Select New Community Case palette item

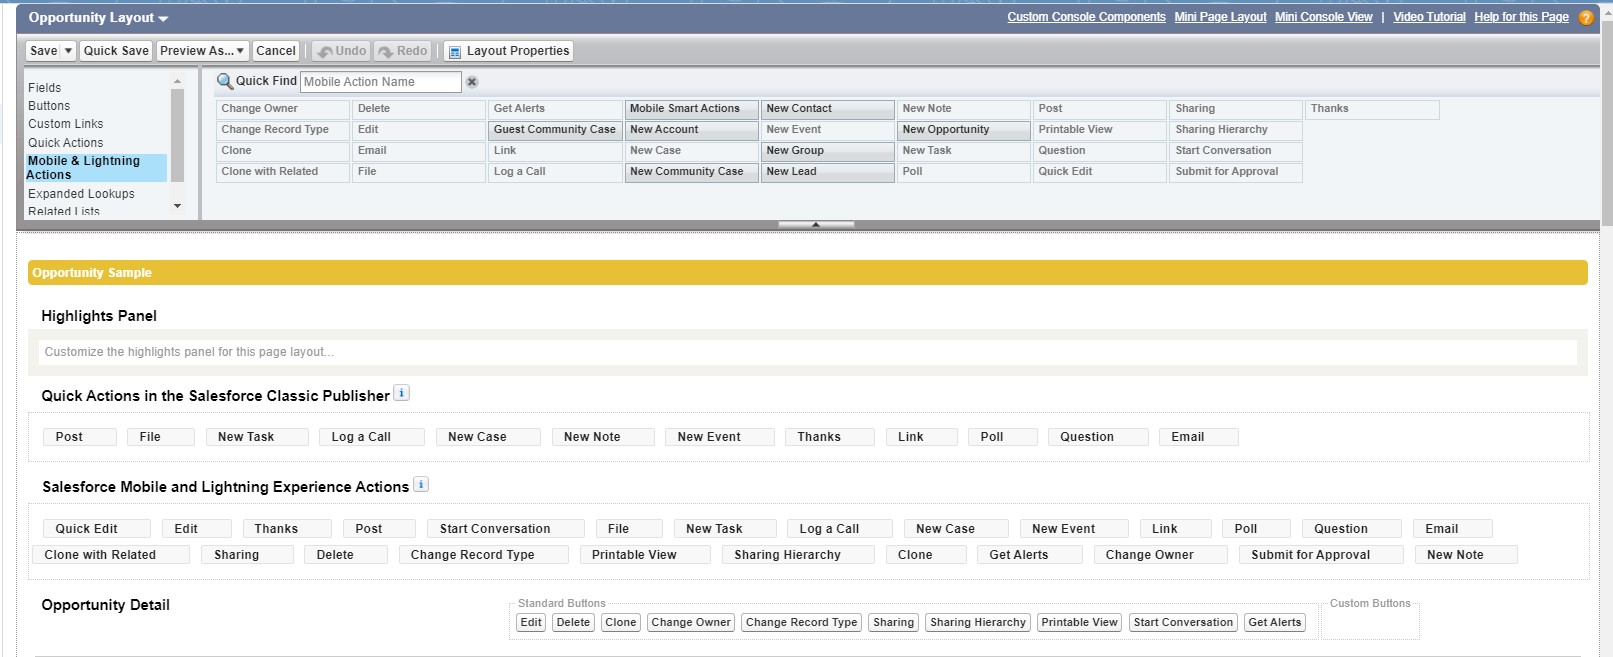pos(692,172)
